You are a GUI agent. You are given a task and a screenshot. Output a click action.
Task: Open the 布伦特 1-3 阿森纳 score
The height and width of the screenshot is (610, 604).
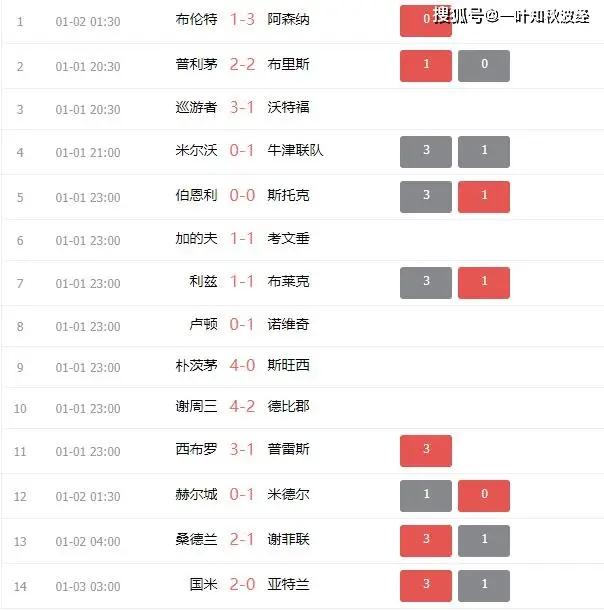(242, 19)
